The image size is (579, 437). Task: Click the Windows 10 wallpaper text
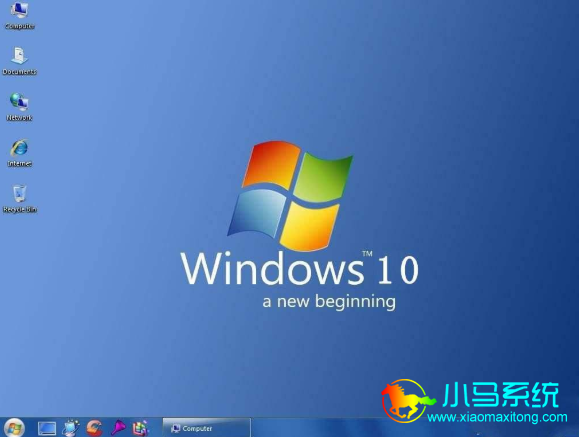(x=300, y=268)
